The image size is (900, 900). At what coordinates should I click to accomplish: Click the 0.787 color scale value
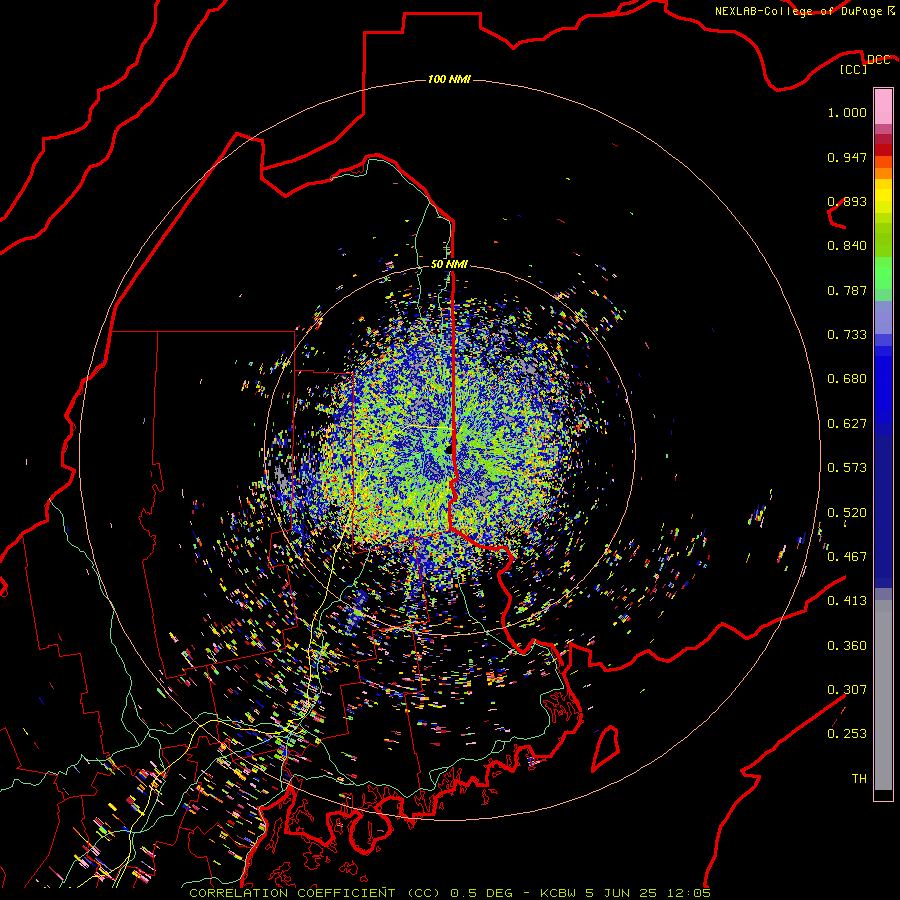(x=847, y=290)
